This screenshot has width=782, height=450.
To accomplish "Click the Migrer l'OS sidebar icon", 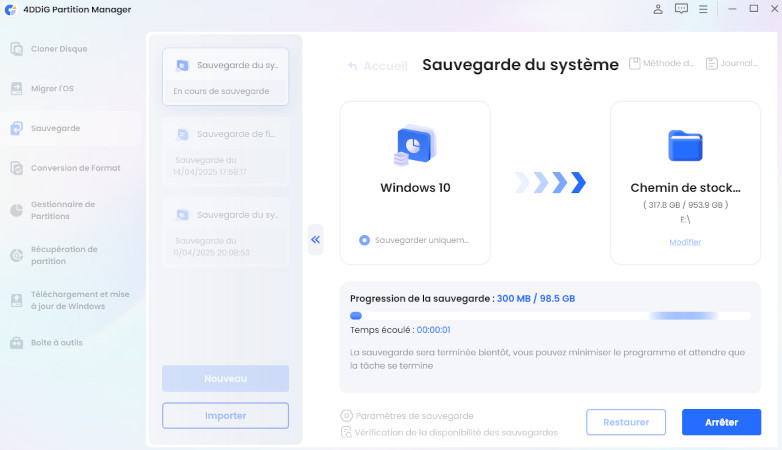I will [16, 89].
